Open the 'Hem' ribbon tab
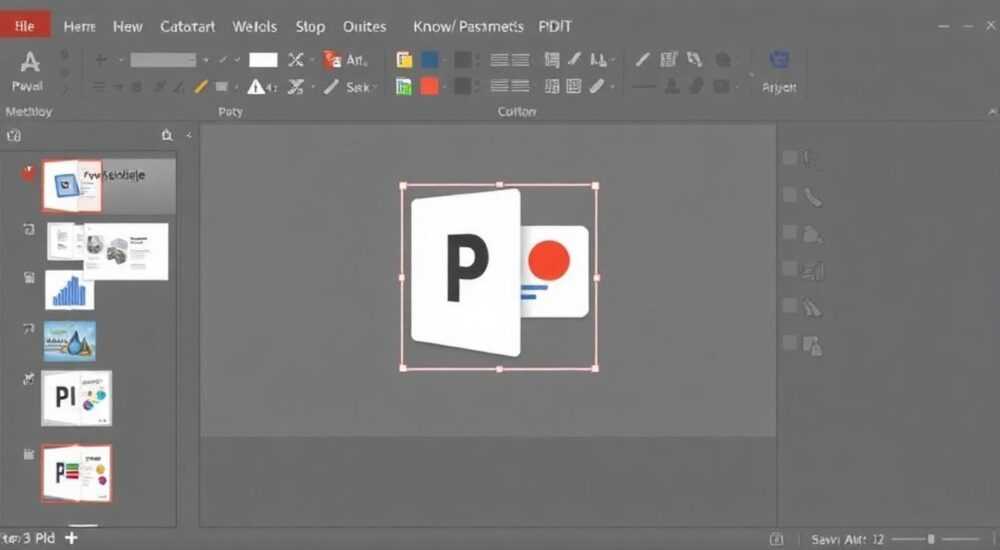 tap(80, 27)
